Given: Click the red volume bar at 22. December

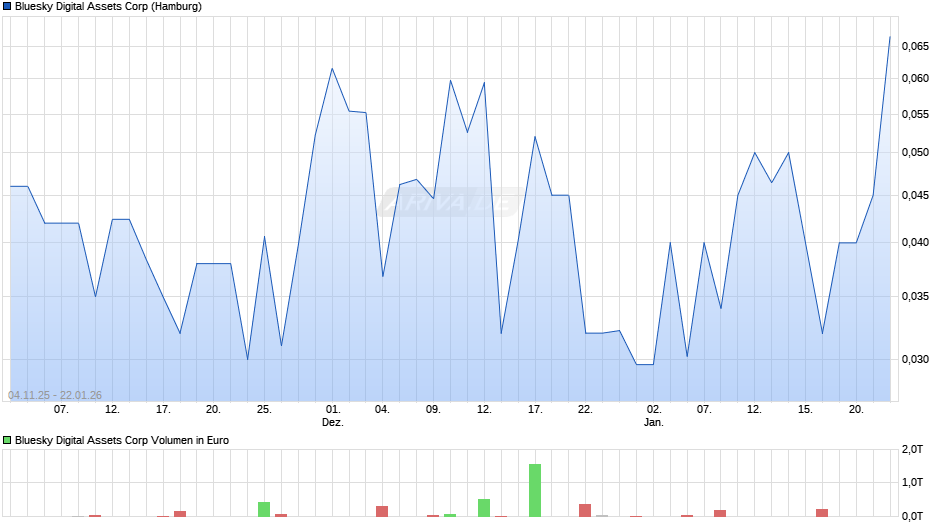Looking at the screenshot, I should tap(585, 510).
